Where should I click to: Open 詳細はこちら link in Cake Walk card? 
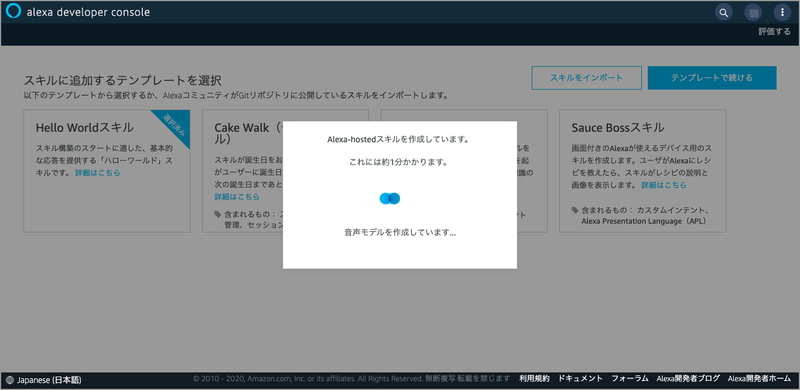tap(237, 197)
